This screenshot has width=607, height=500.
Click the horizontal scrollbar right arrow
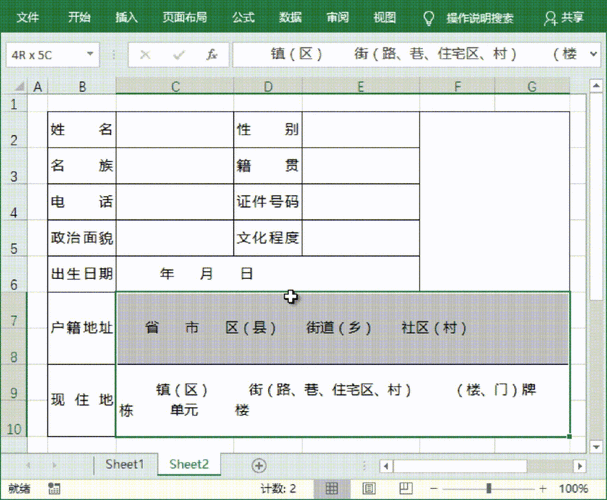(x=580, y=466)
